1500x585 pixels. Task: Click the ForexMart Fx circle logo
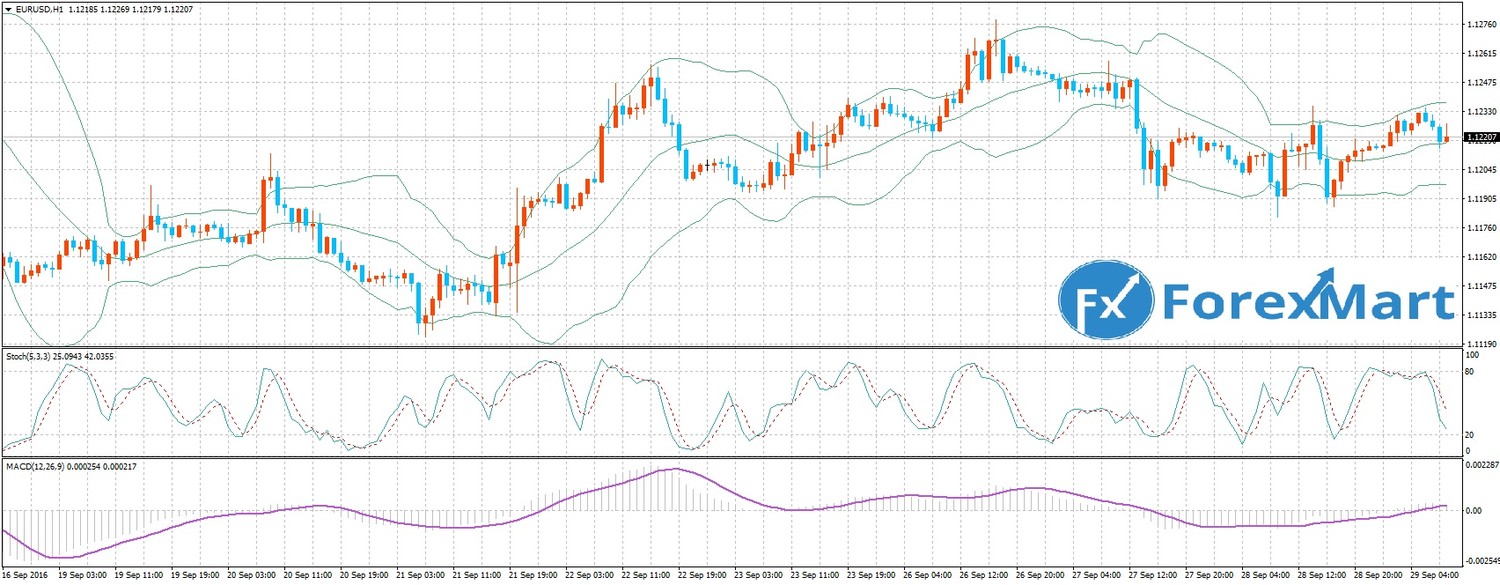(x=1105, y=298)
